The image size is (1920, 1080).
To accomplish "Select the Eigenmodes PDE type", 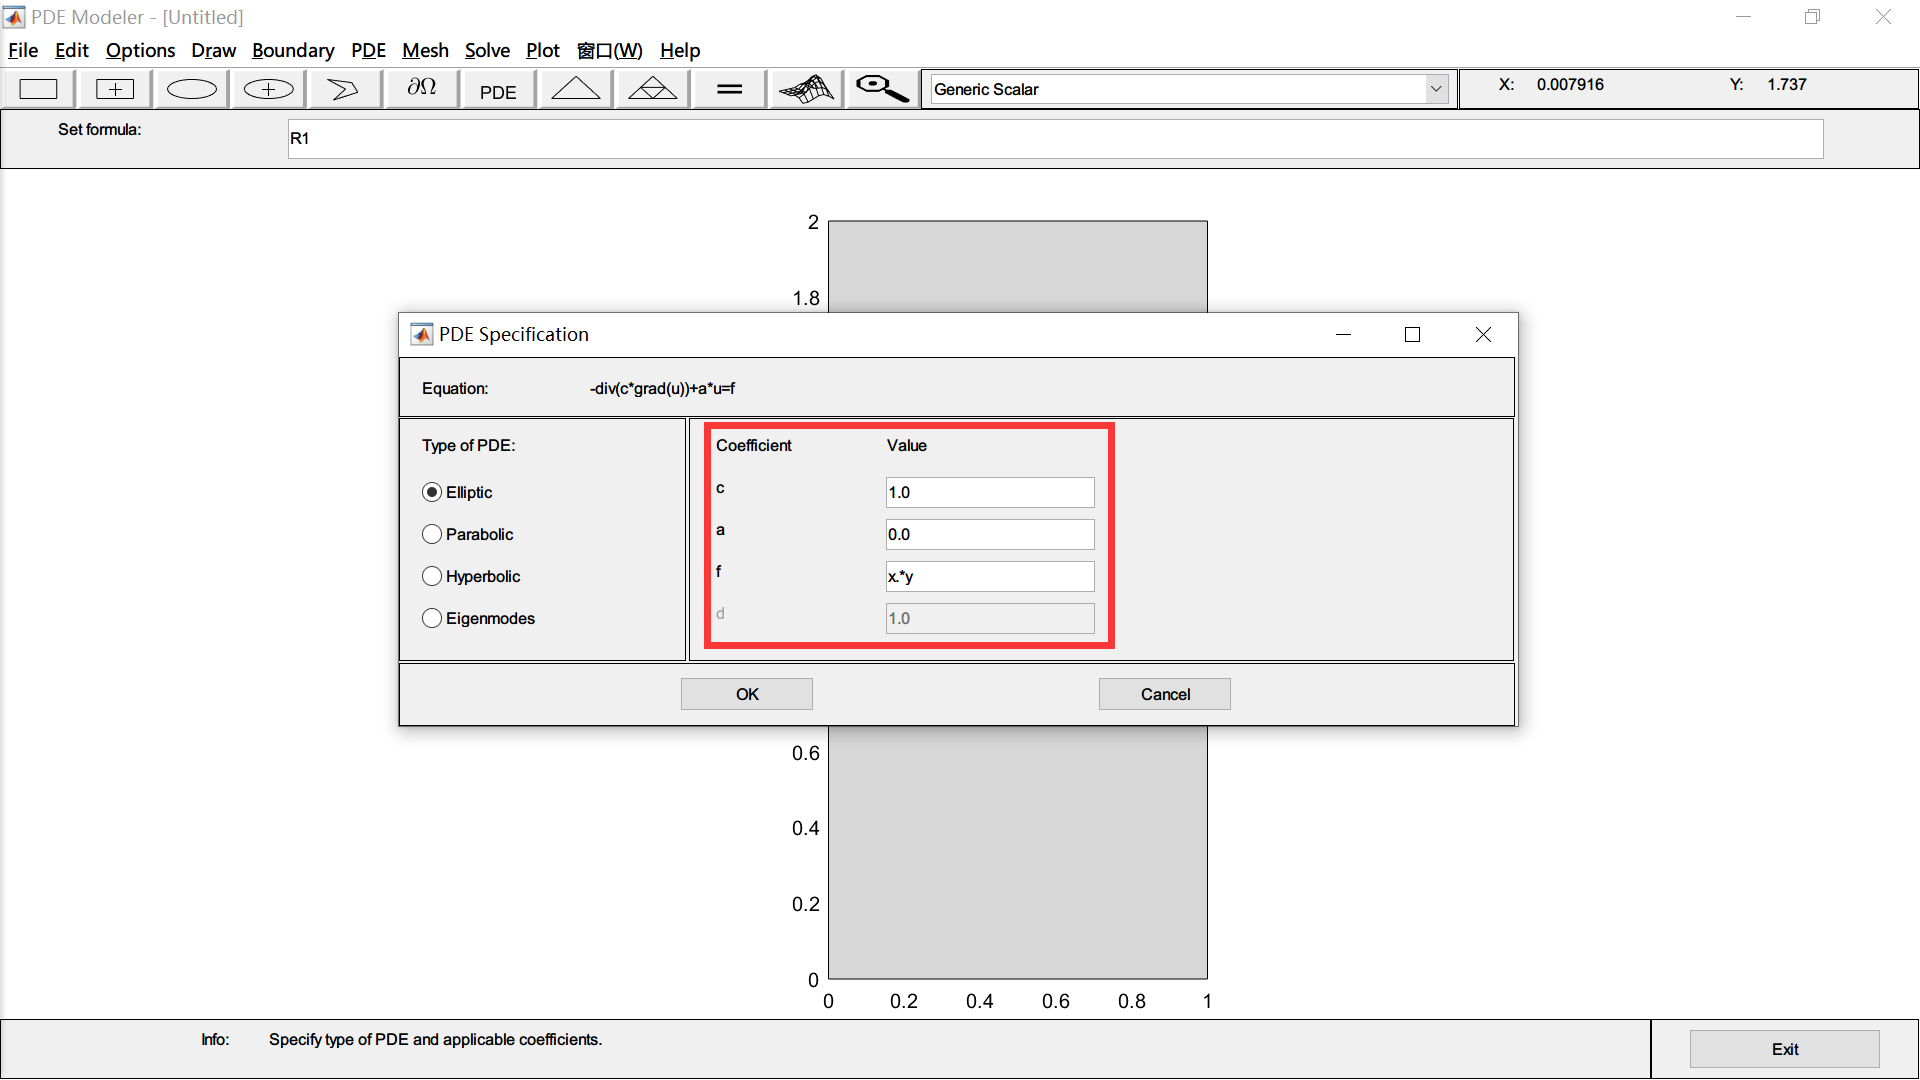I will (432, 618).
